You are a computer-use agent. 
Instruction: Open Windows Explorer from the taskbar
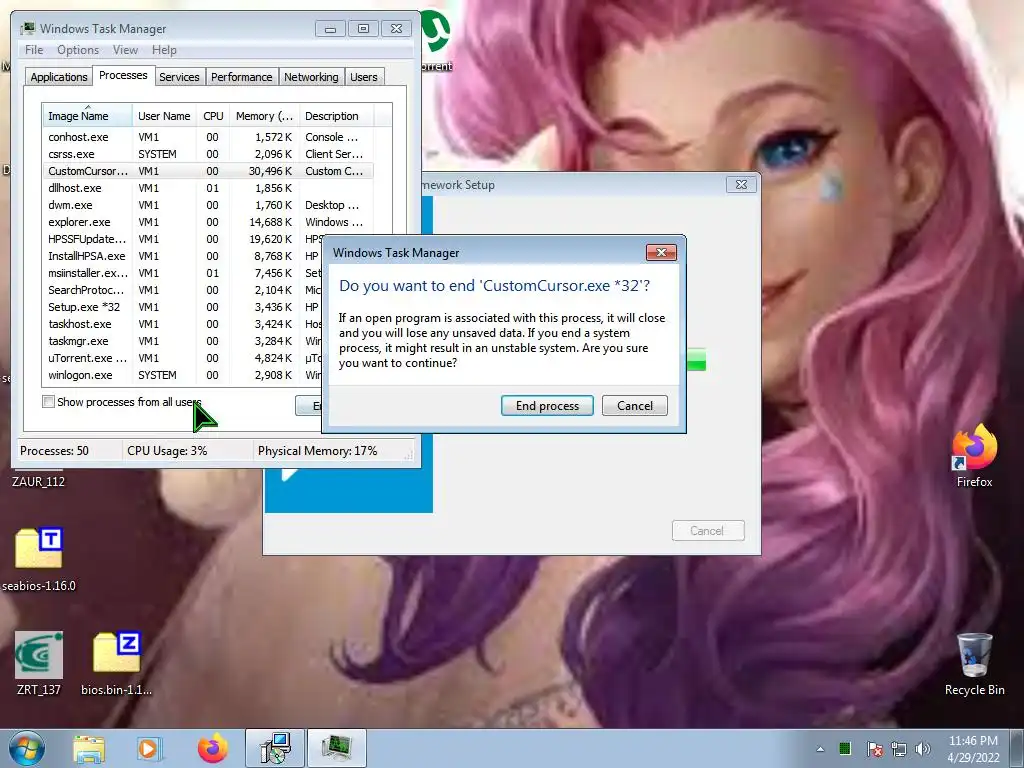(89, 749)
